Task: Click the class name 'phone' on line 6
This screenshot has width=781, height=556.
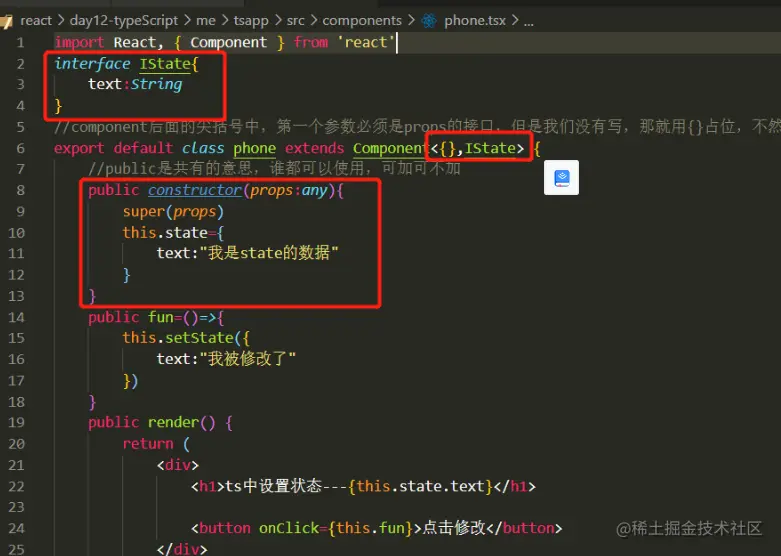Action: (x=255, y=148)
